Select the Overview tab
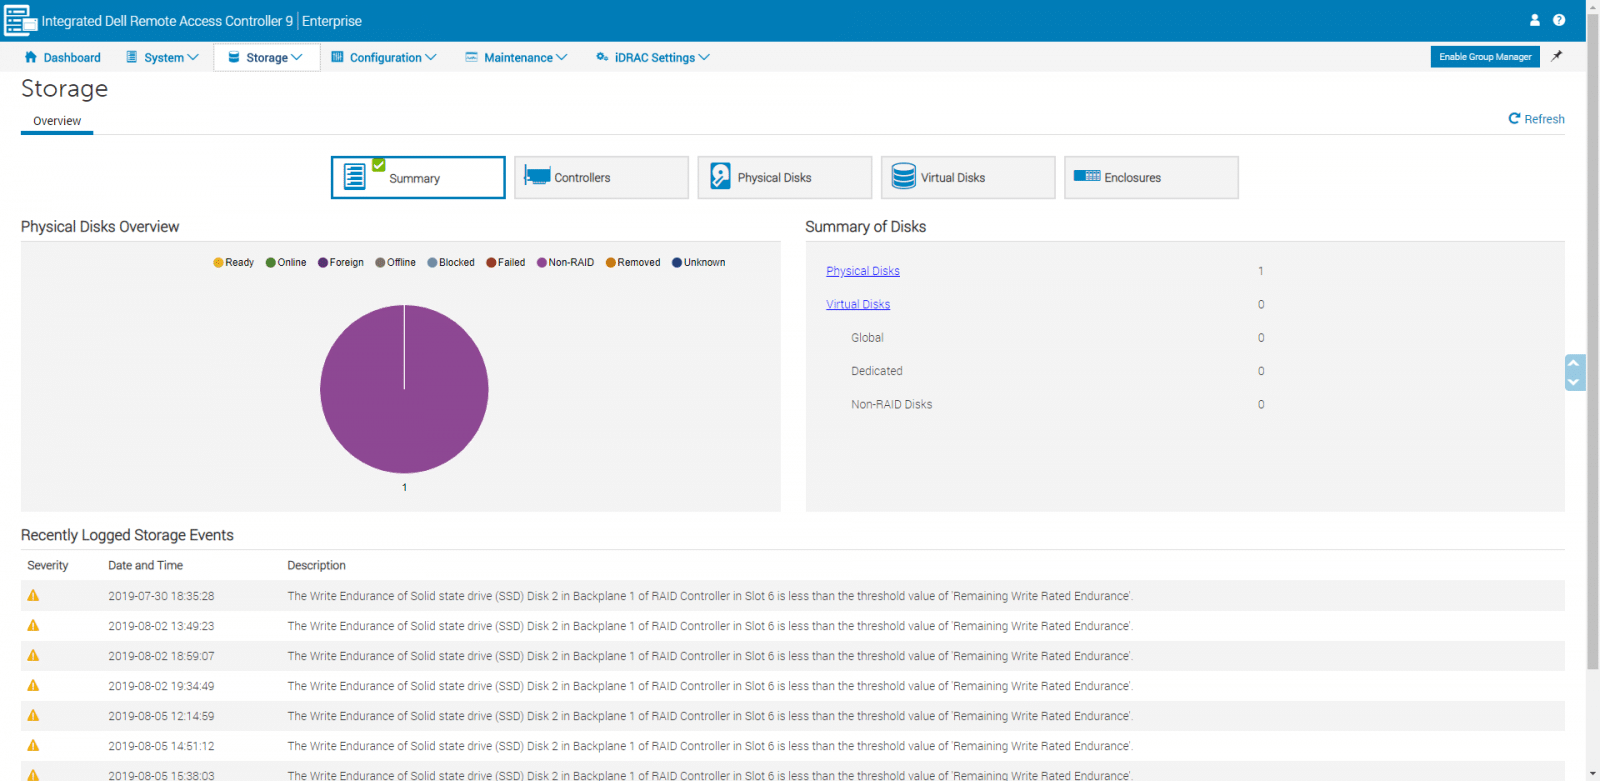The height and width of the screenshot is (781, 1600). coord(57,121)
